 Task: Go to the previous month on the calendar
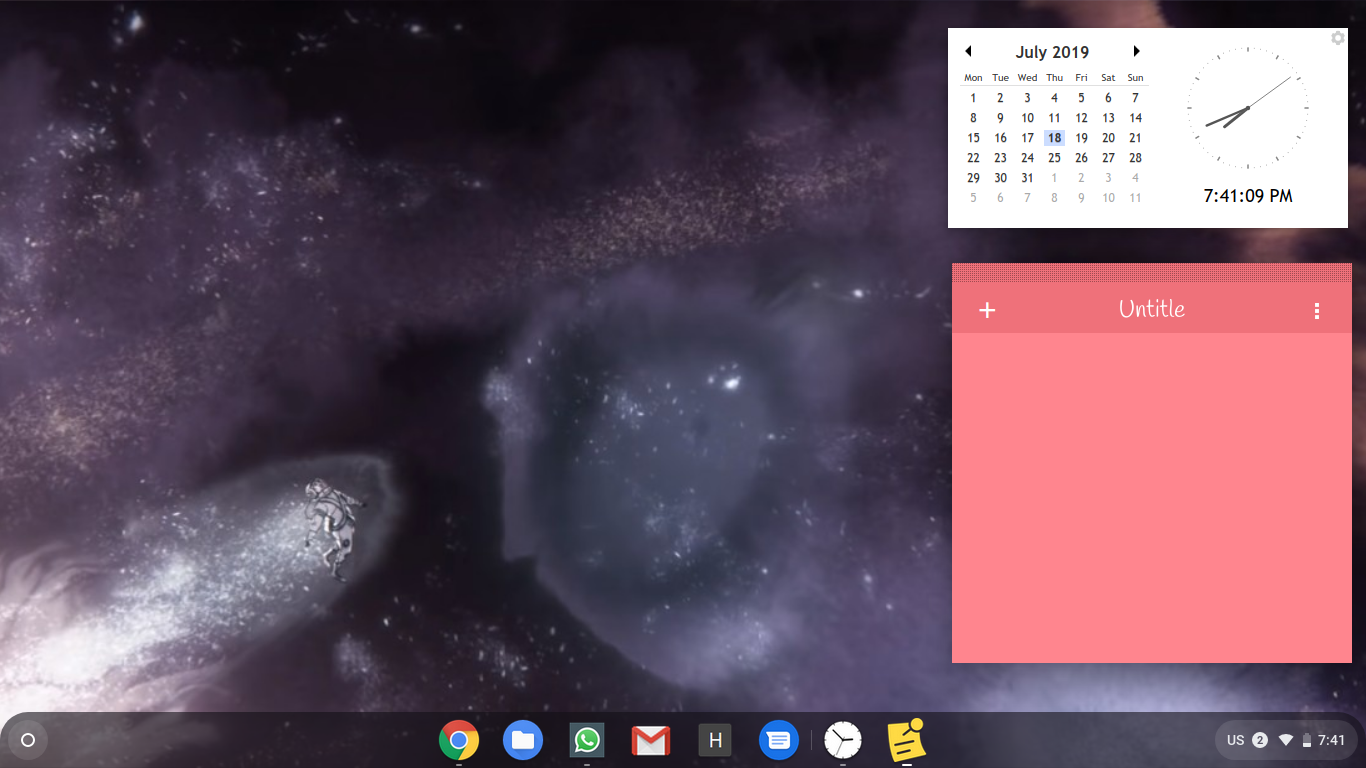(968, 50)
